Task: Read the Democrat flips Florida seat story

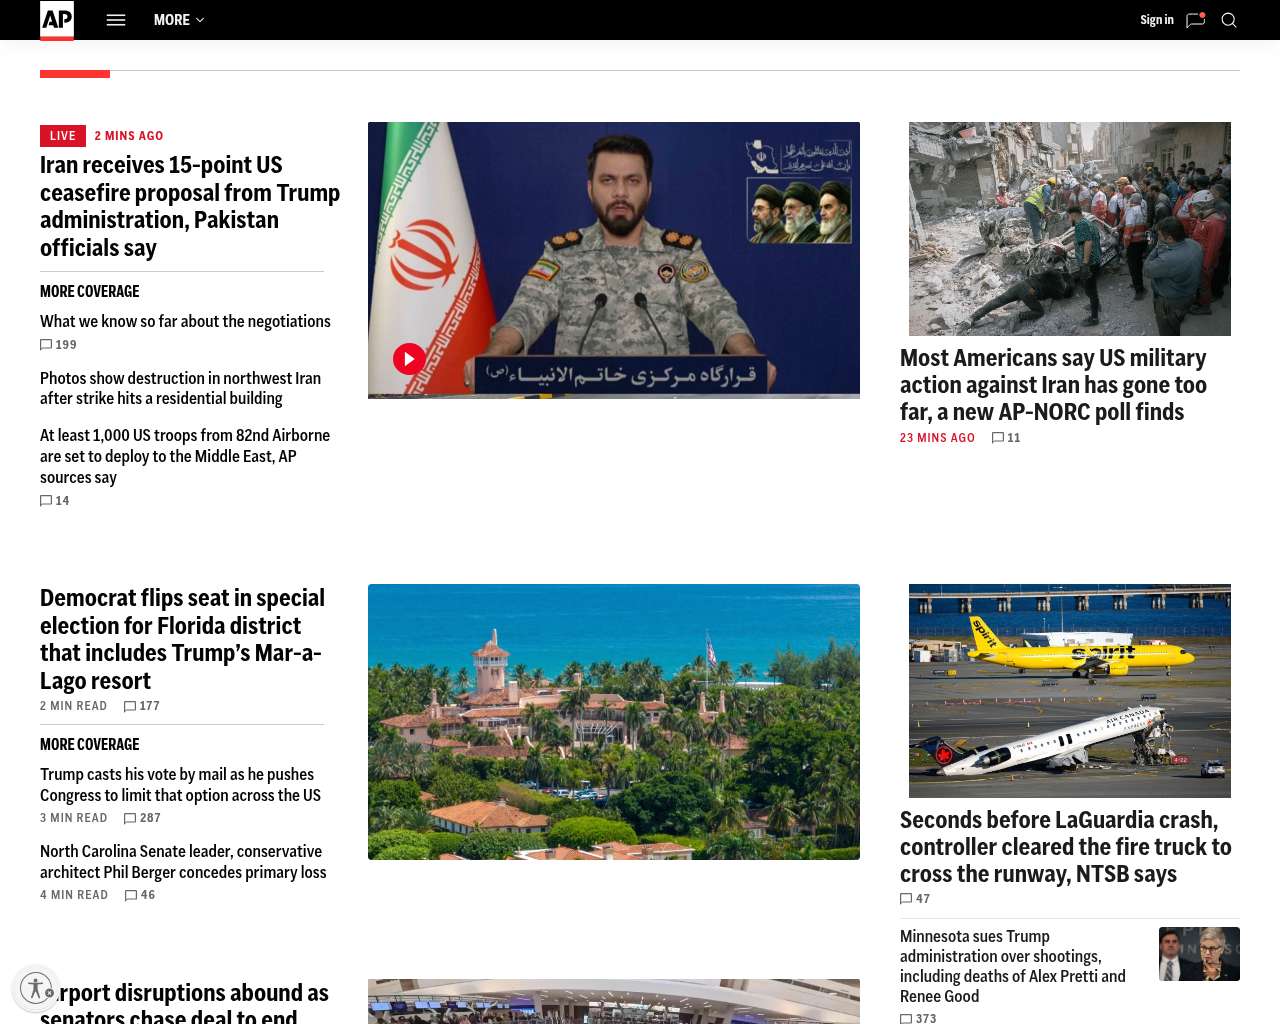Action: click(182, 639)
